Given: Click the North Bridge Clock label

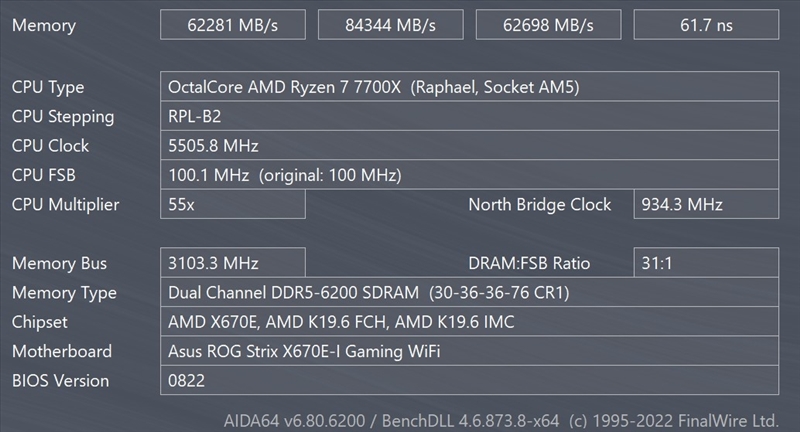Looking at the screenshot, I should click(x=539, y=205).
